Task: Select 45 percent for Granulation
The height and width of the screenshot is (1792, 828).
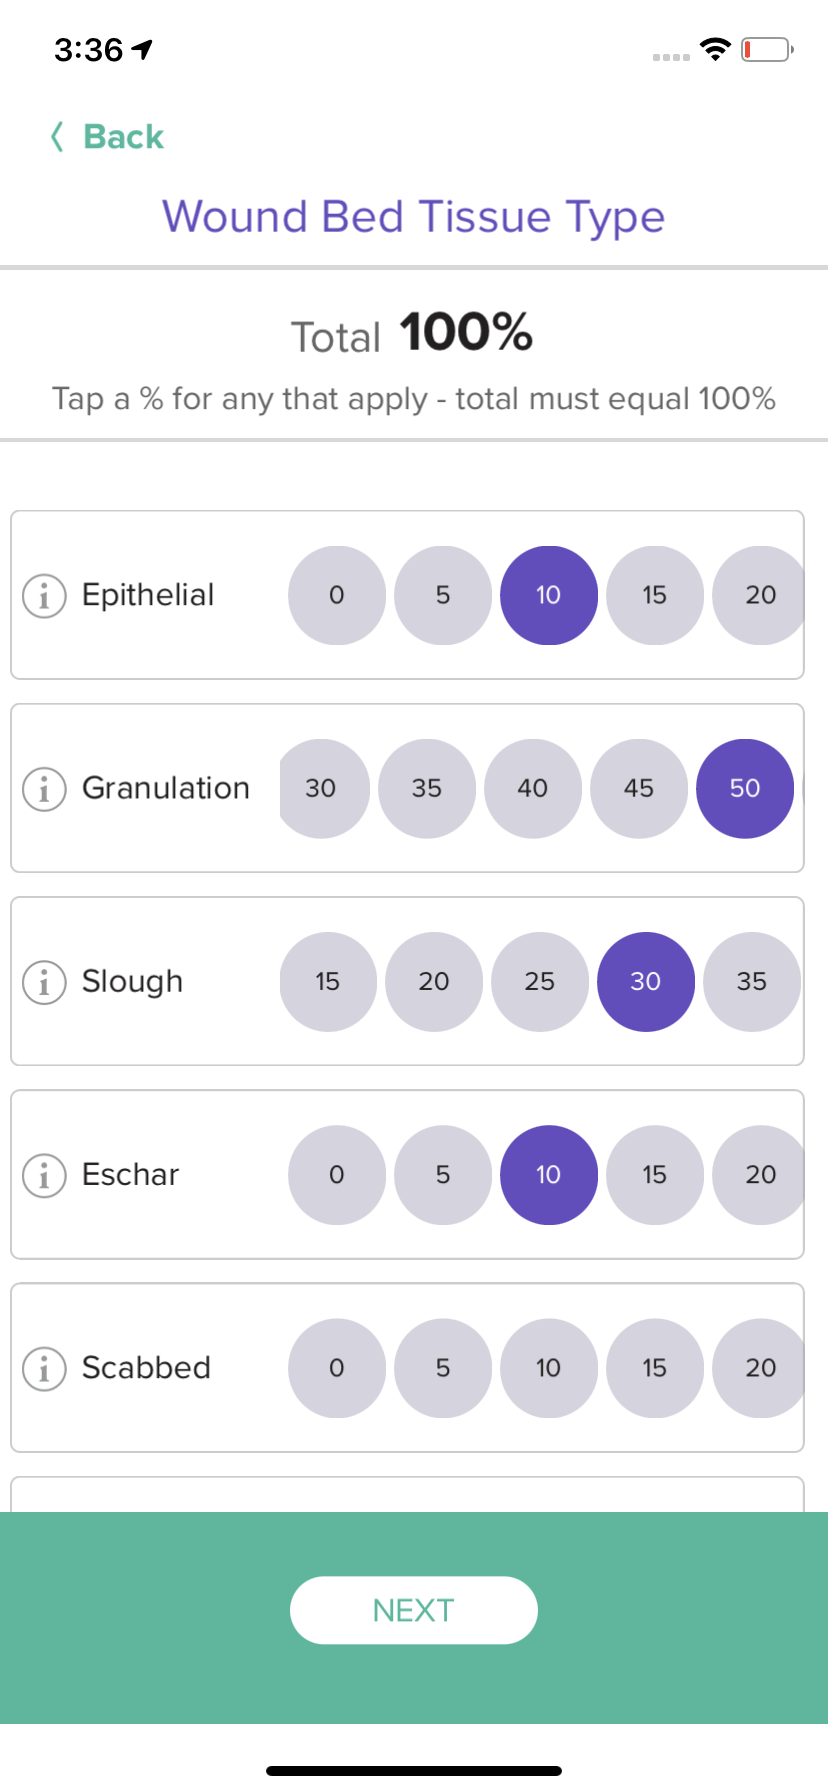Action: (x=639, y=788)
